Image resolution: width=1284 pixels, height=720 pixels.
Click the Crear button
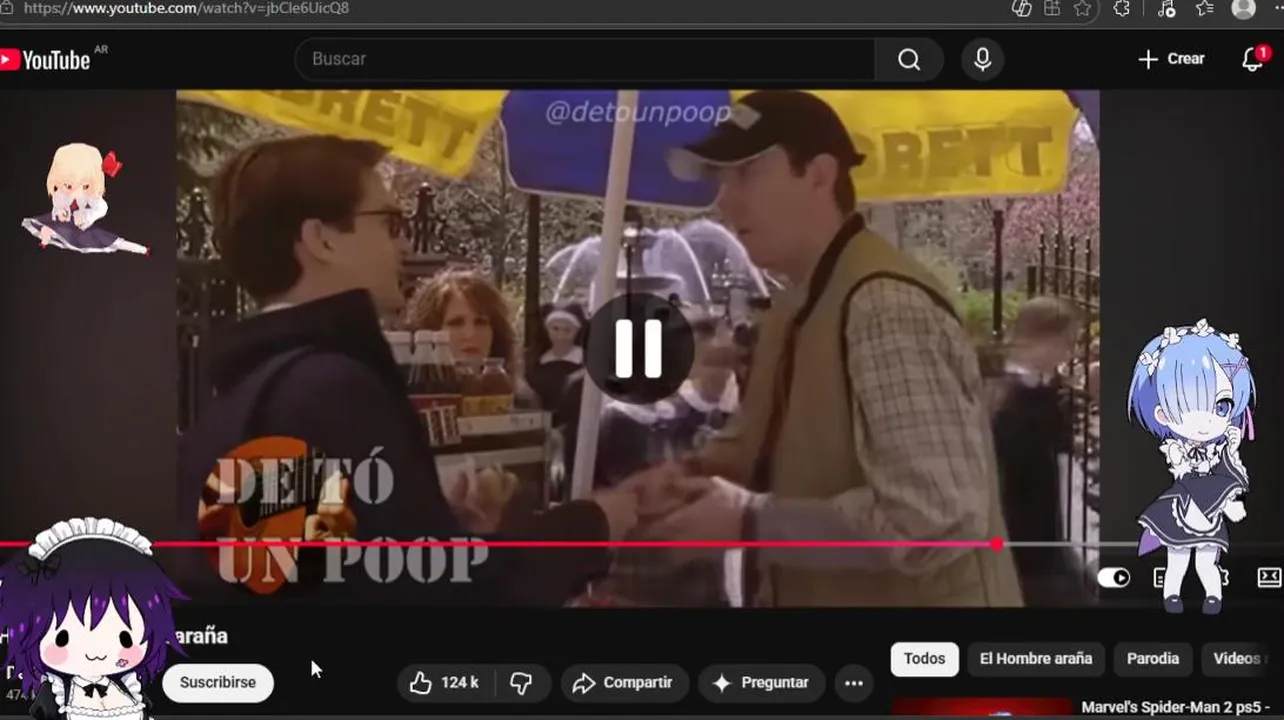pos(1171,59)
